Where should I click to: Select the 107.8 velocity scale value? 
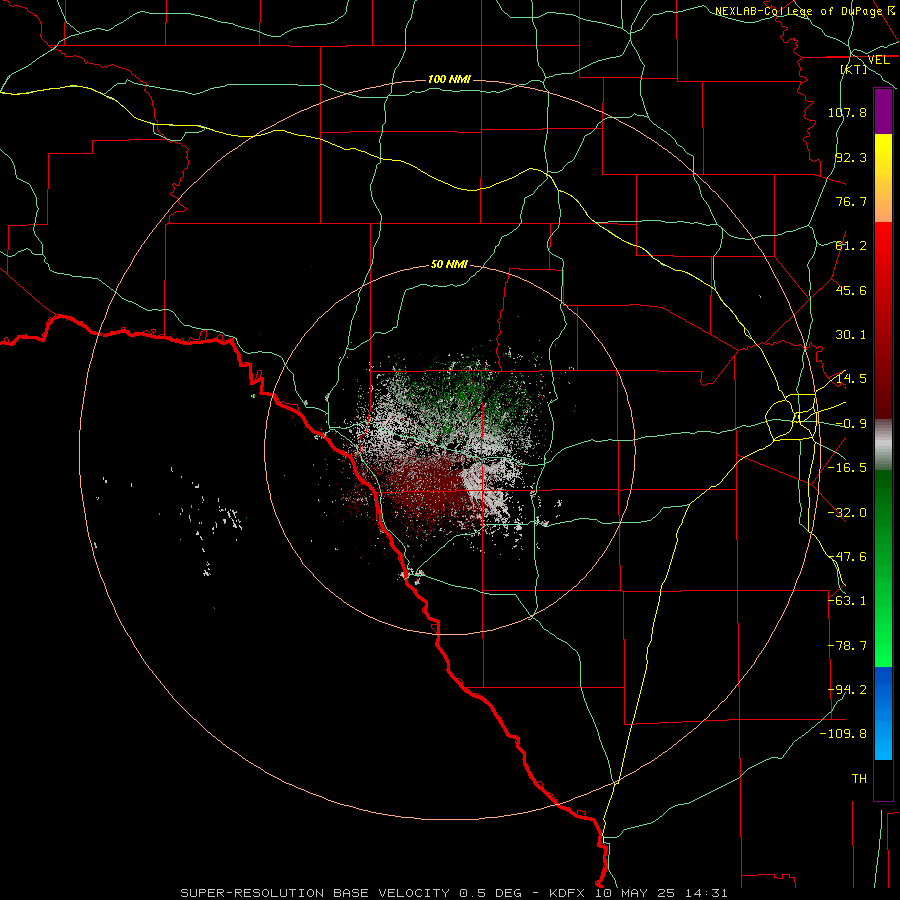coord(847,112)
